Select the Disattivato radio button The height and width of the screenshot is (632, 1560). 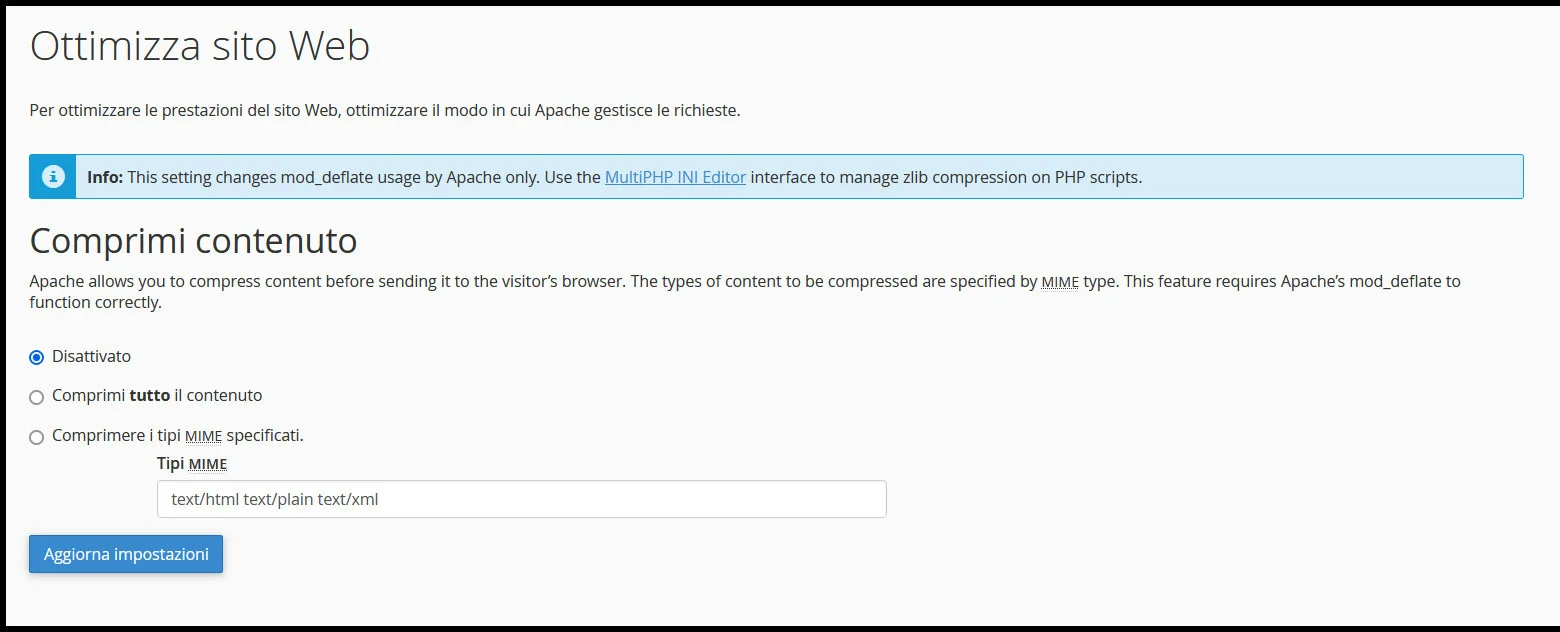coord(37,357)
